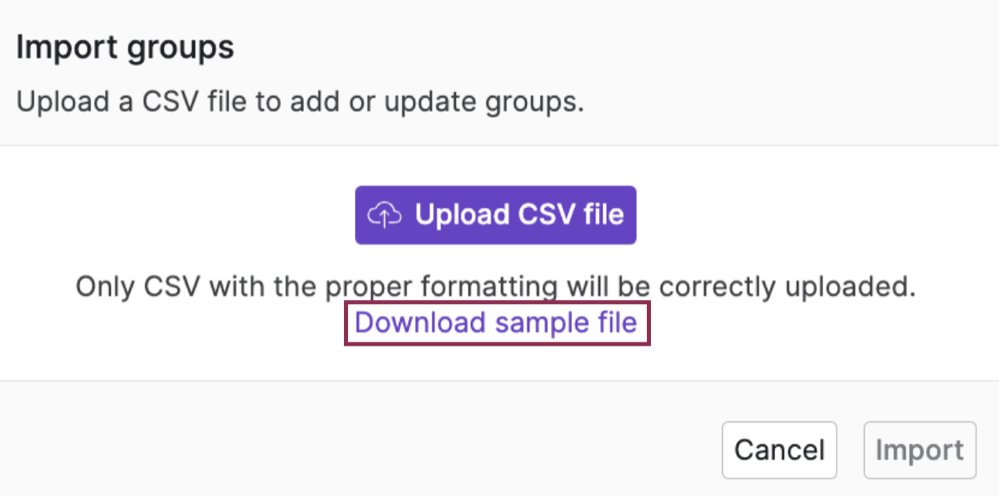
Task: Click the highlighted link below the formatting note
Action: pyautogui.click(x=496, y=323)
